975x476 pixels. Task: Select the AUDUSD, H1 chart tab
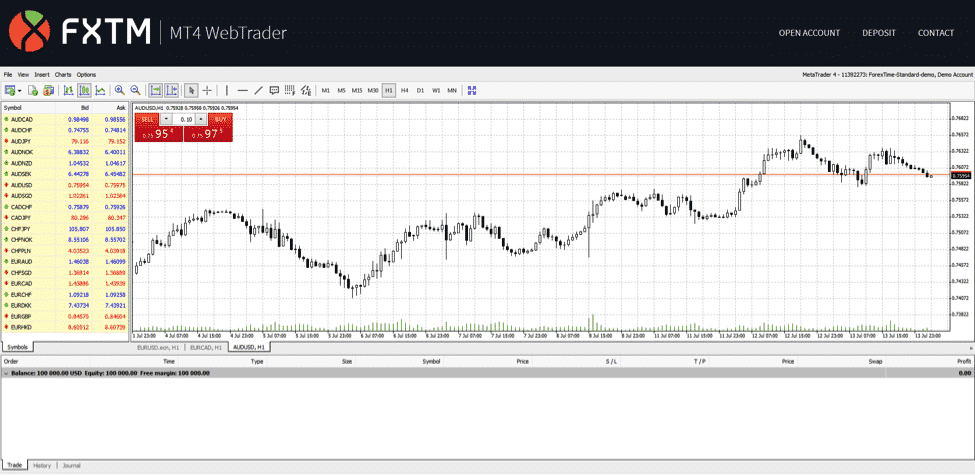click(249, 347)
